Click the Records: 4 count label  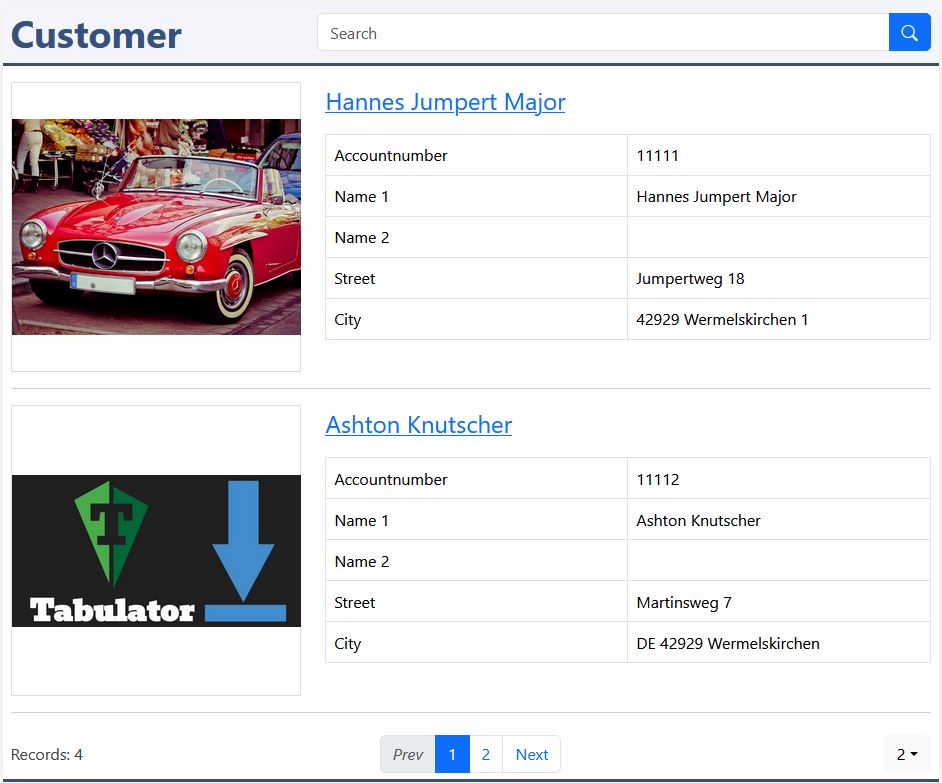[47, 755]
